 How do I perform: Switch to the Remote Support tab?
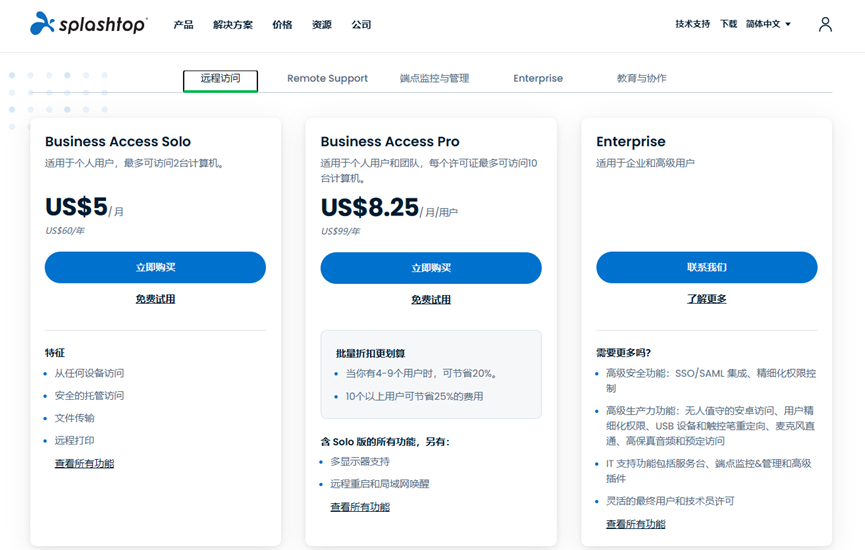[327, 78]
